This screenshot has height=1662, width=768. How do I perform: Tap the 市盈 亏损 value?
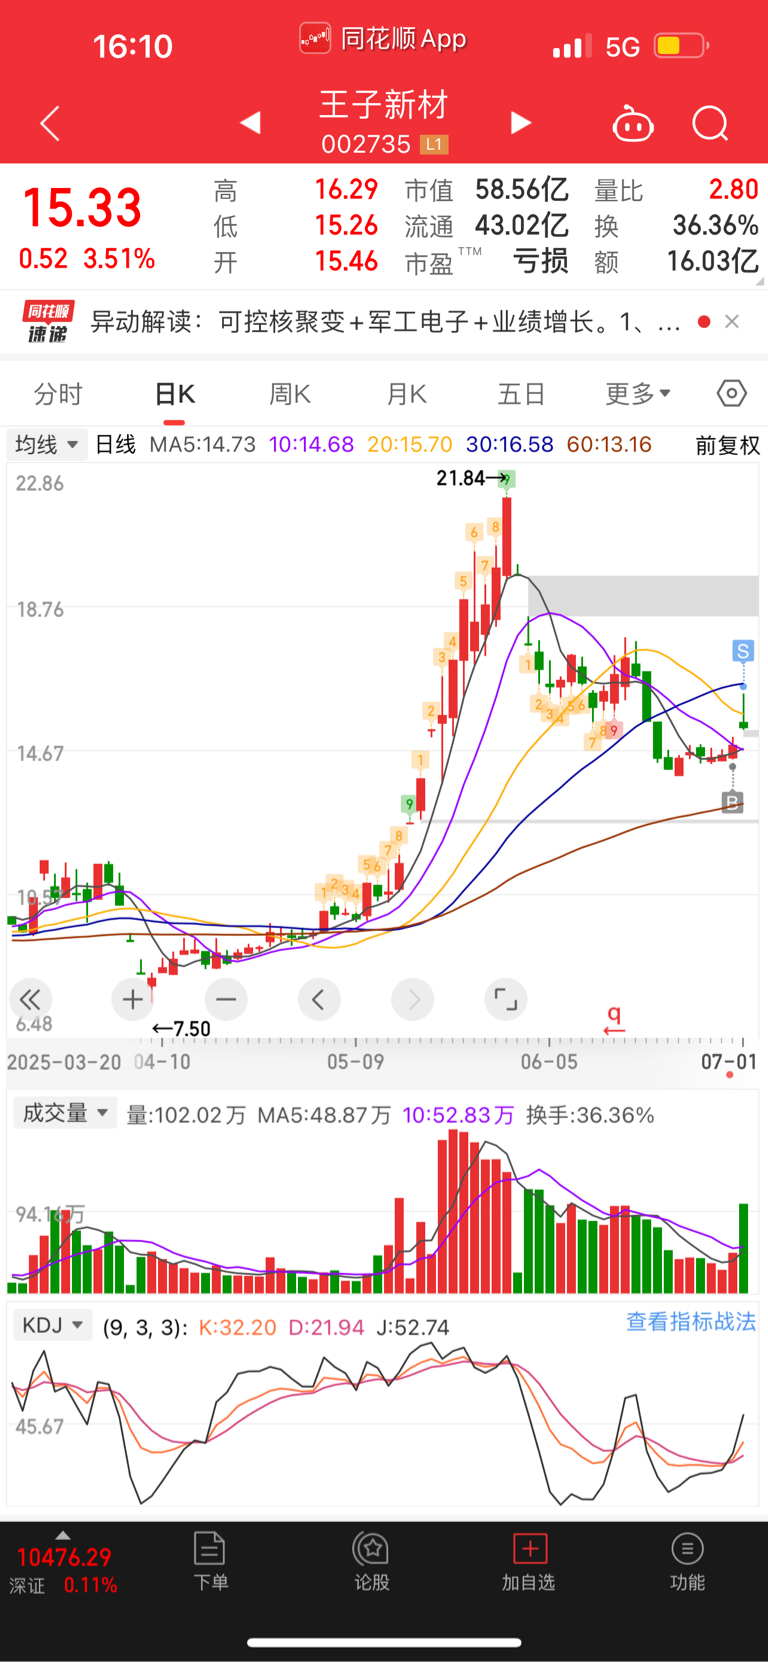[x=540, y=261]
